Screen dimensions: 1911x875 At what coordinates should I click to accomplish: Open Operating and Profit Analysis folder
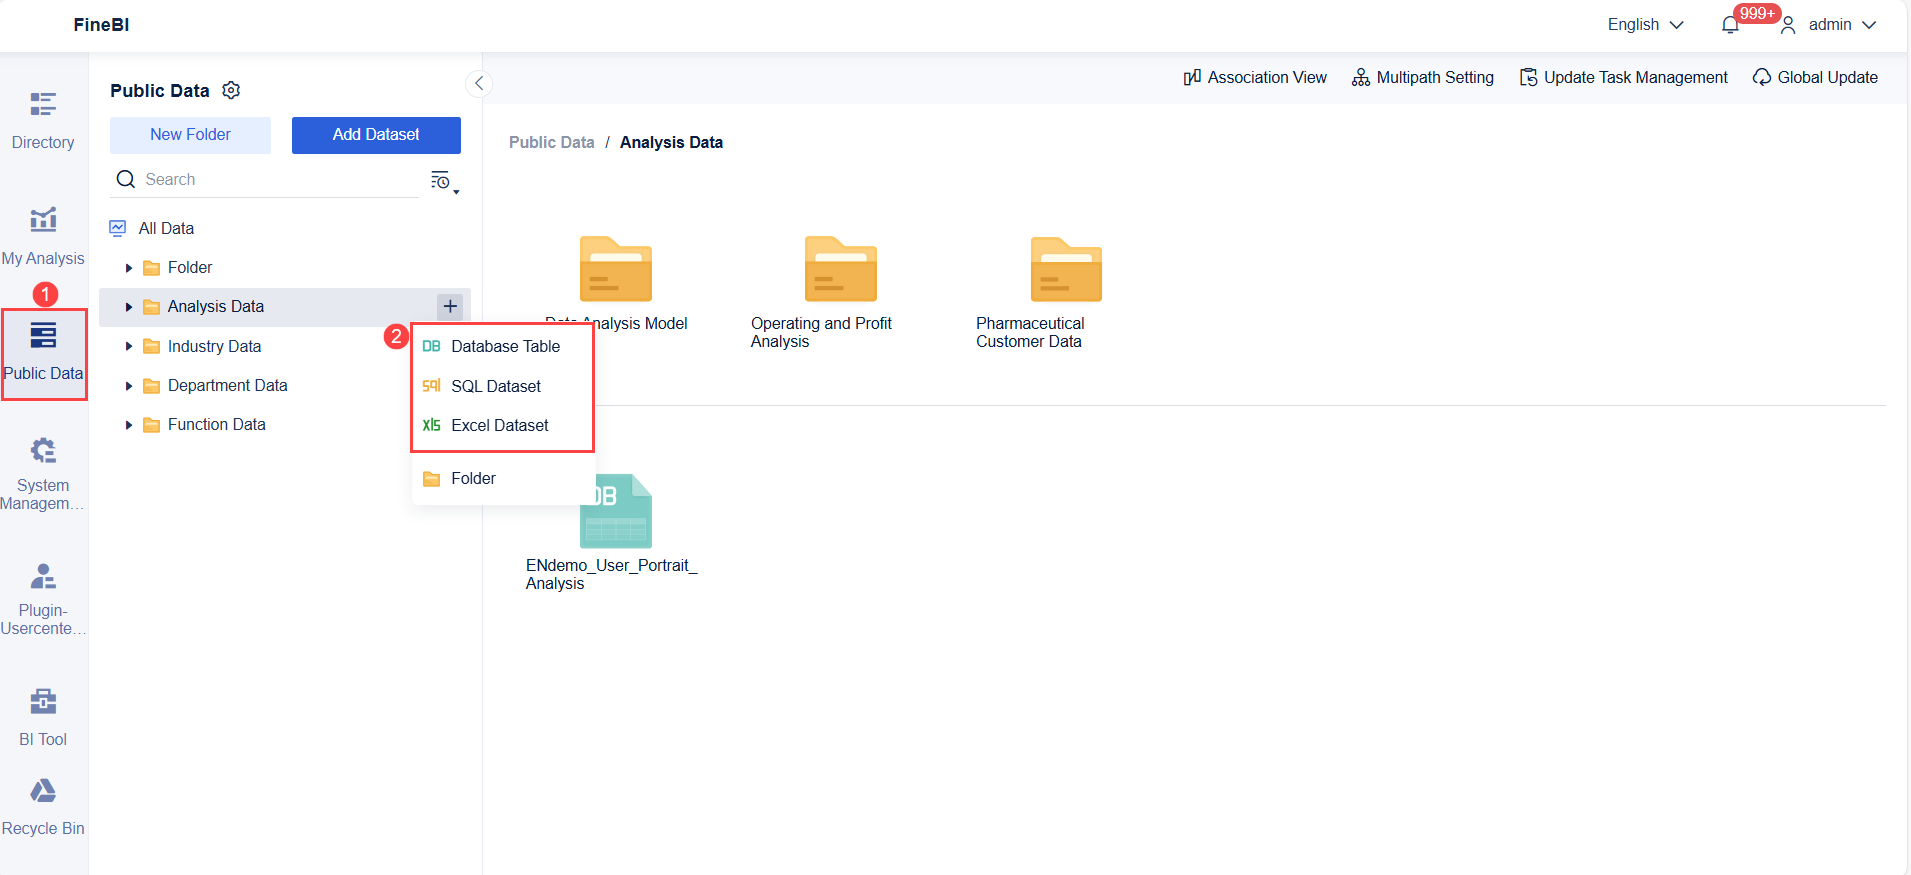pyautogui.click(x=841, y=293)
